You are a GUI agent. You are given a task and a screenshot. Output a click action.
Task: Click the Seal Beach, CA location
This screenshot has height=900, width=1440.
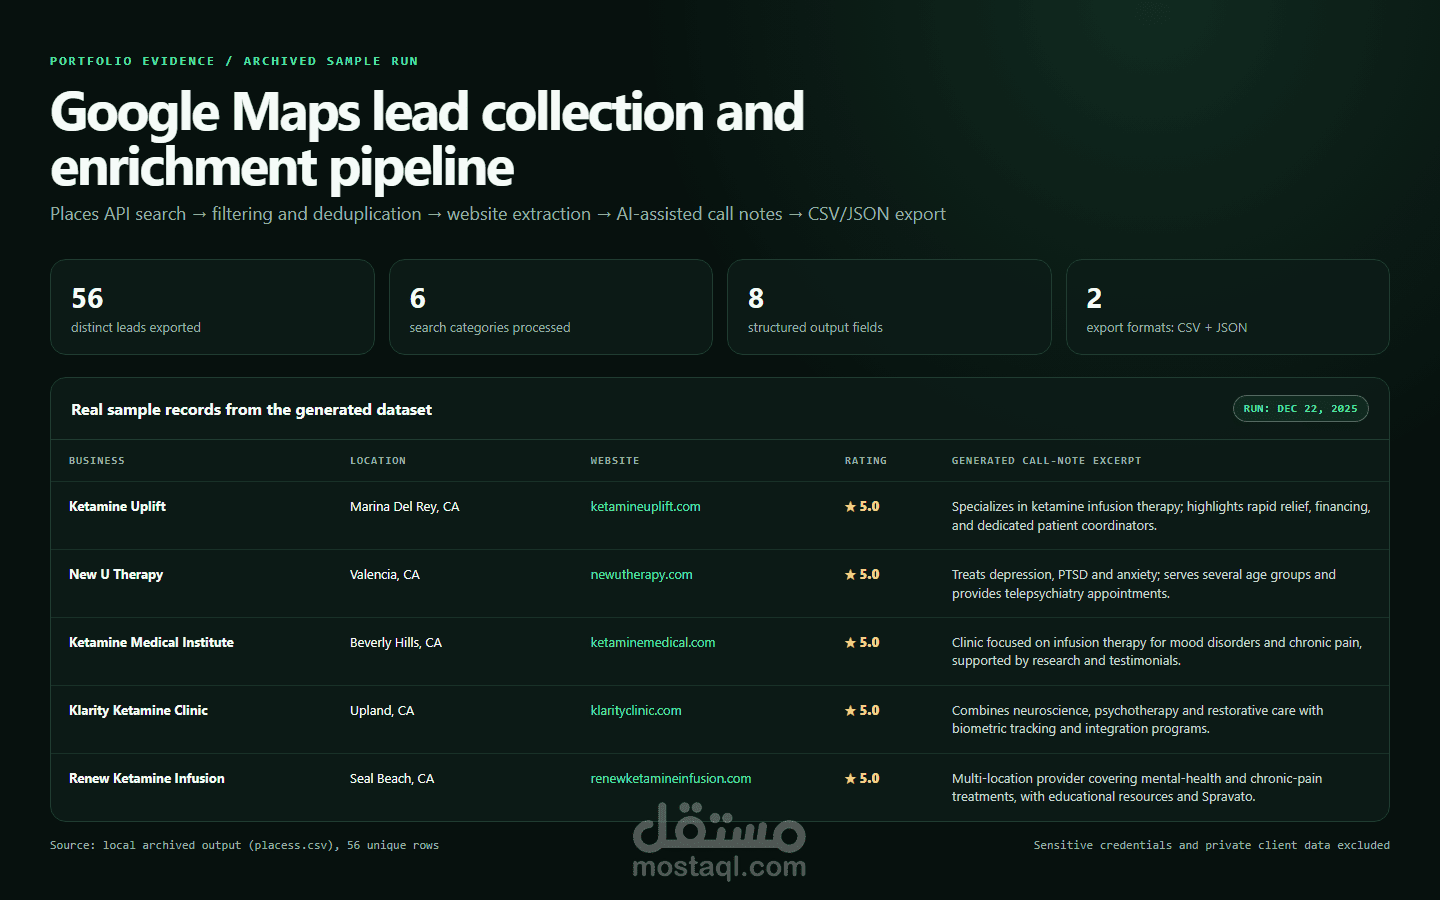(x=392, y=779)
